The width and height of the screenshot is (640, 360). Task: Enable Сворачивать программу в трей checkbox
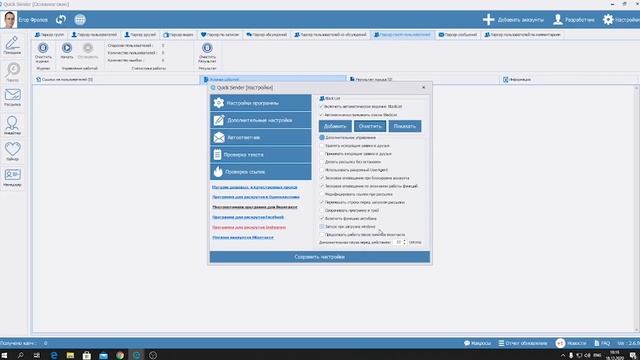(322, 210)
